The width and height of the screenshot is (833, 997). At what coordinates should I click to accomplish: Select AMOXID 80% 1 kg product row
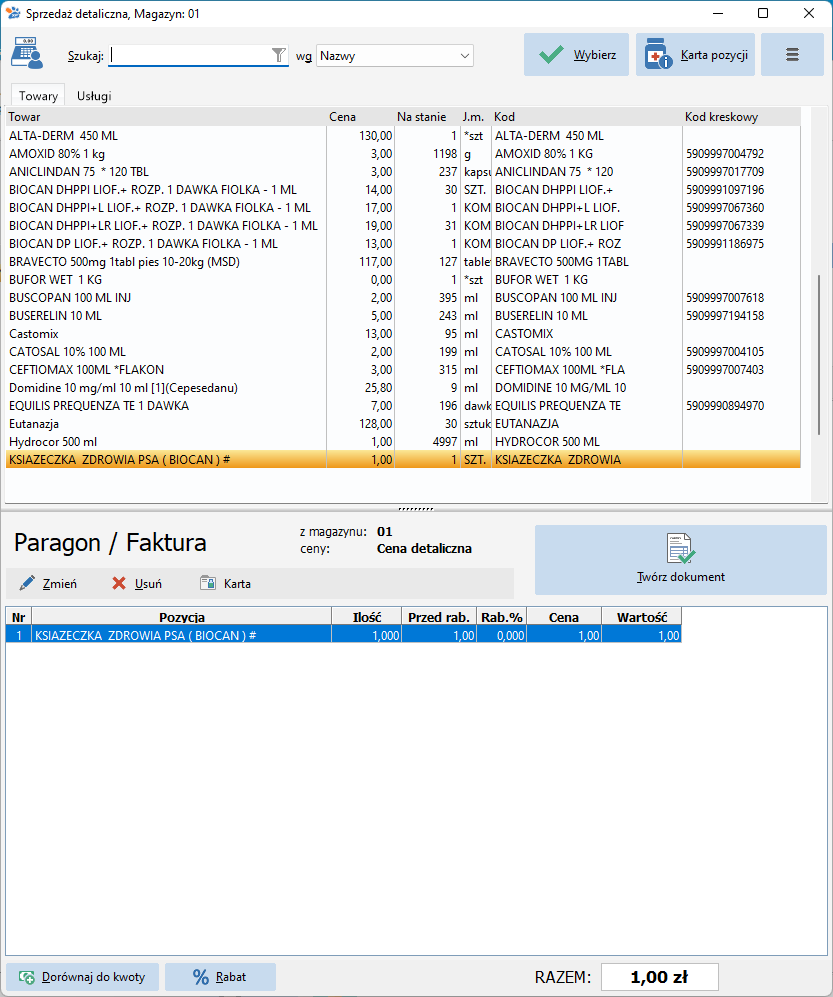click(403, 154)
